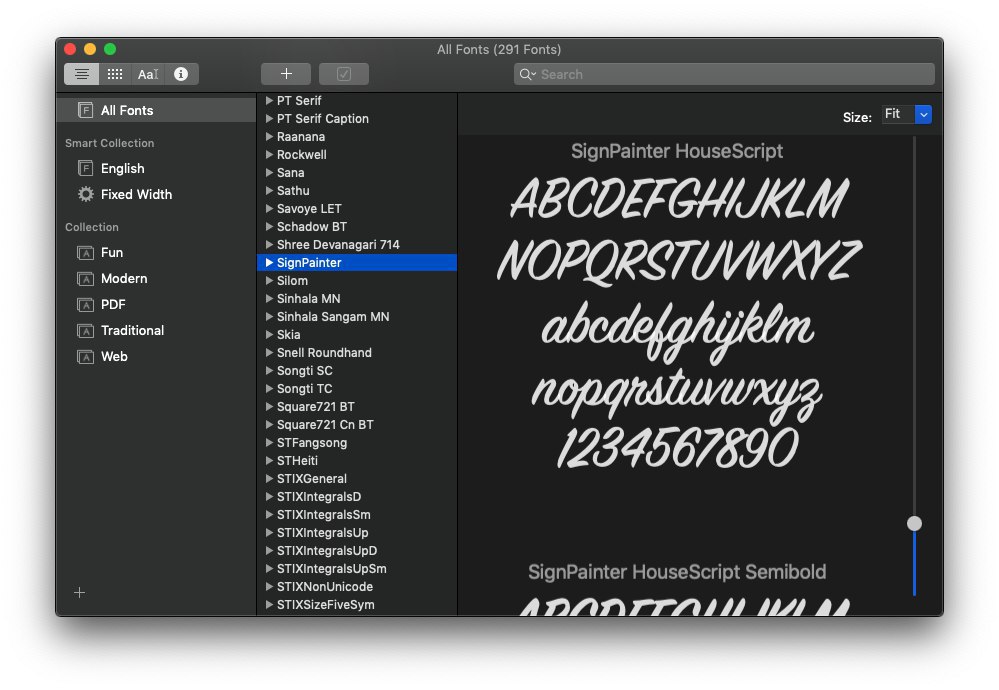Viewport: 999px width, 690px height.
Task: Expand the Silom family
Action: (x=270, y=280)
